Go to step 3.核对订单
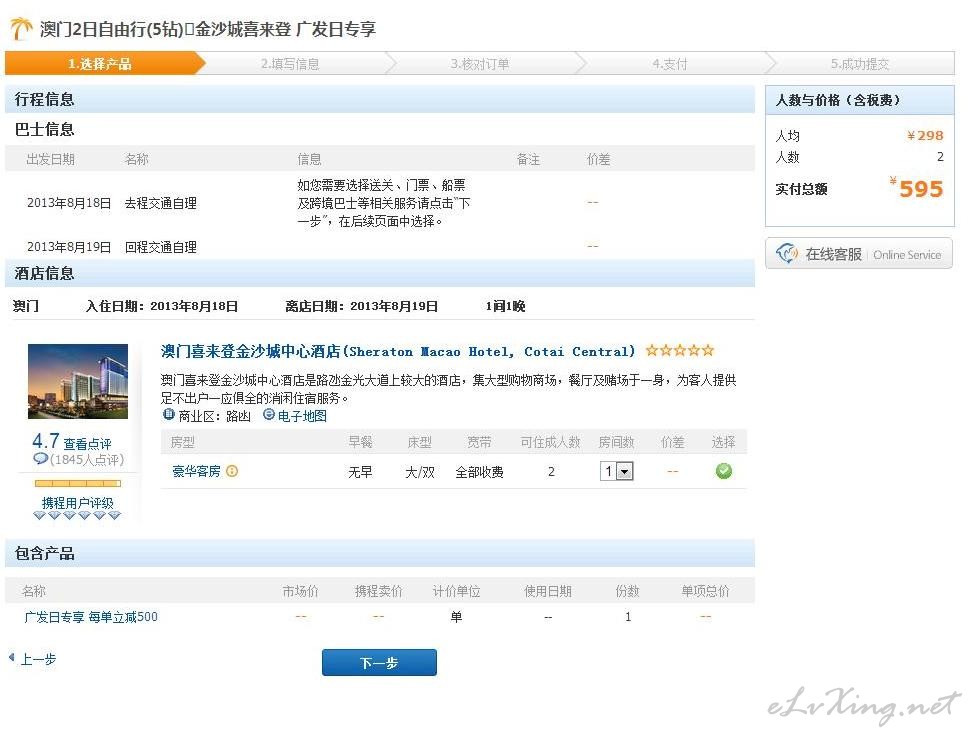972x739 pixels. pyautogui.click(x=480, y=64)
